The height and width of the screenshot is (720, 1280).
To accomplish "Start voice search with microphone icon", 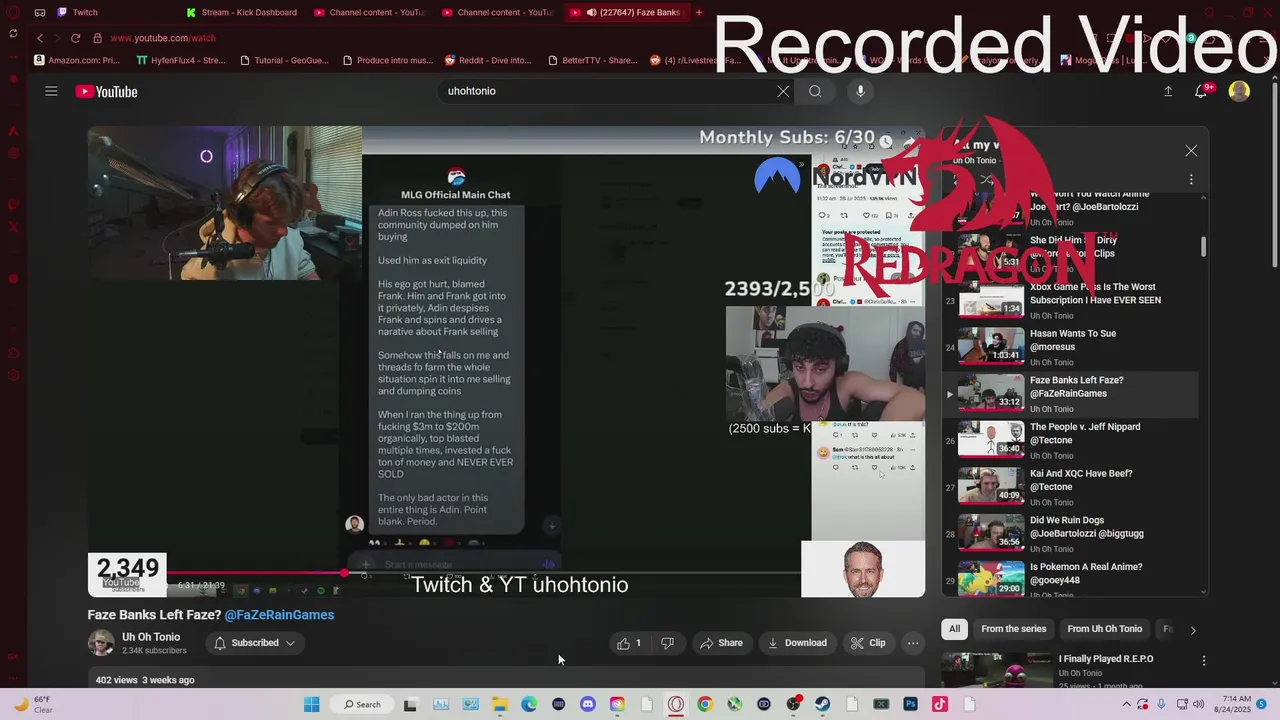I will tap(860, 91).
